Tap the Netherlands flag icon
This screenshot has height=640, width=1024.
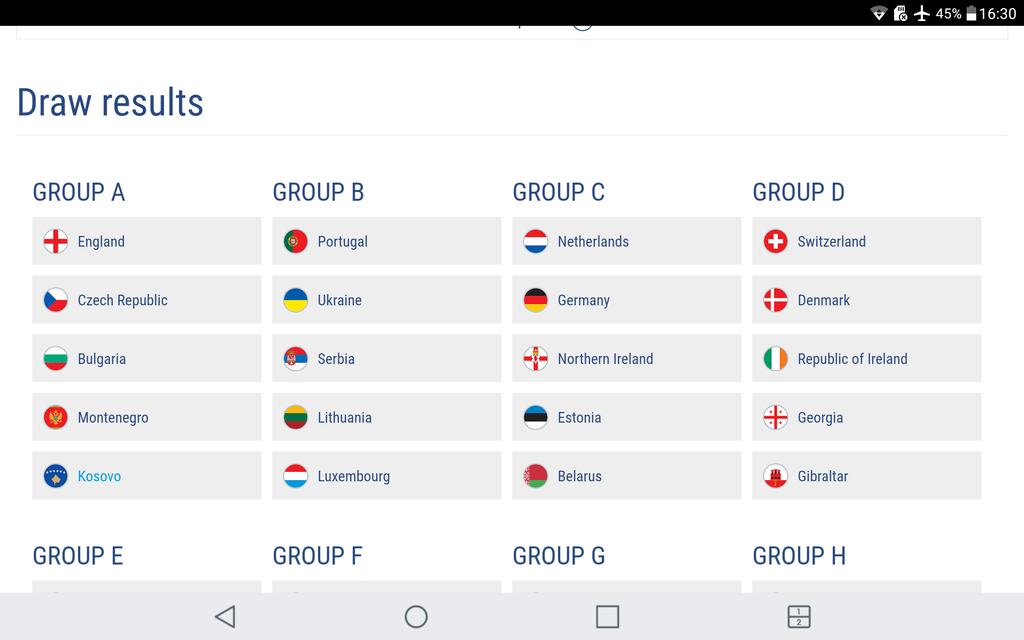536,241
